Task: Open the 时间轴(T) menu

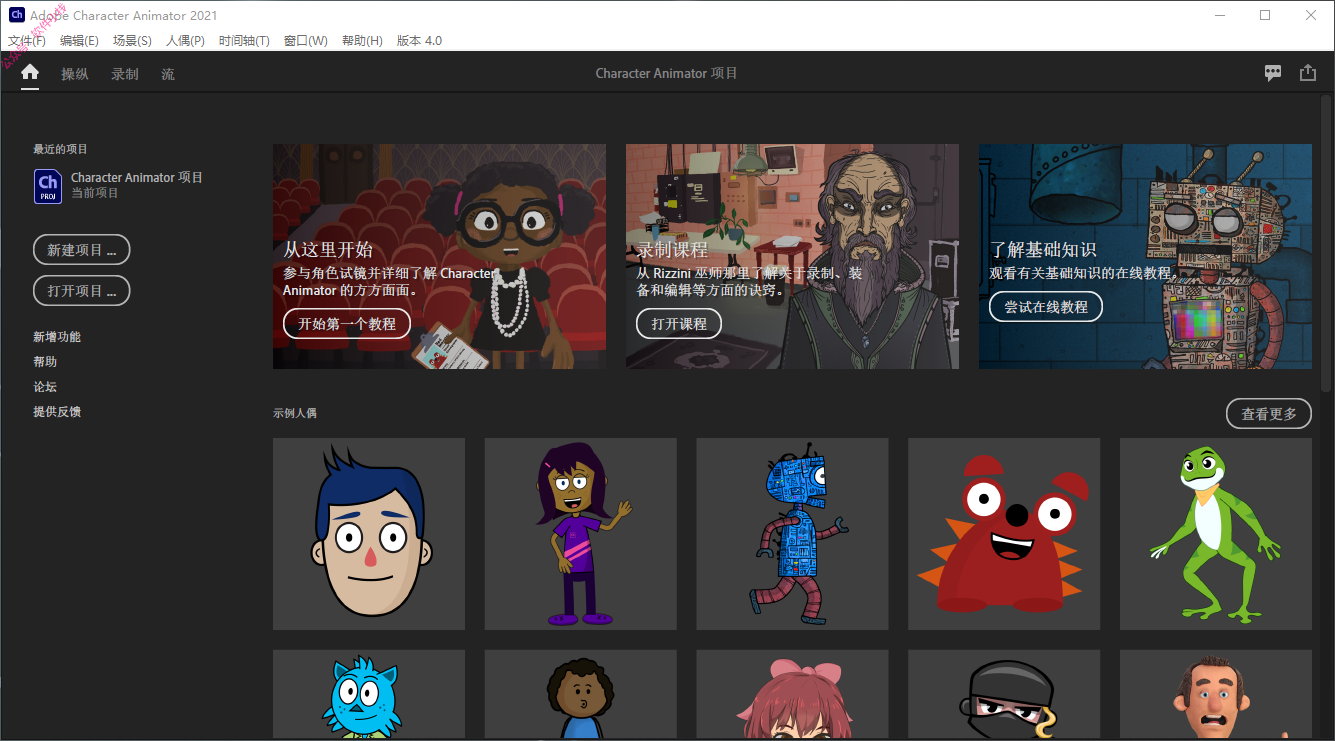Action: pos(244,41)
